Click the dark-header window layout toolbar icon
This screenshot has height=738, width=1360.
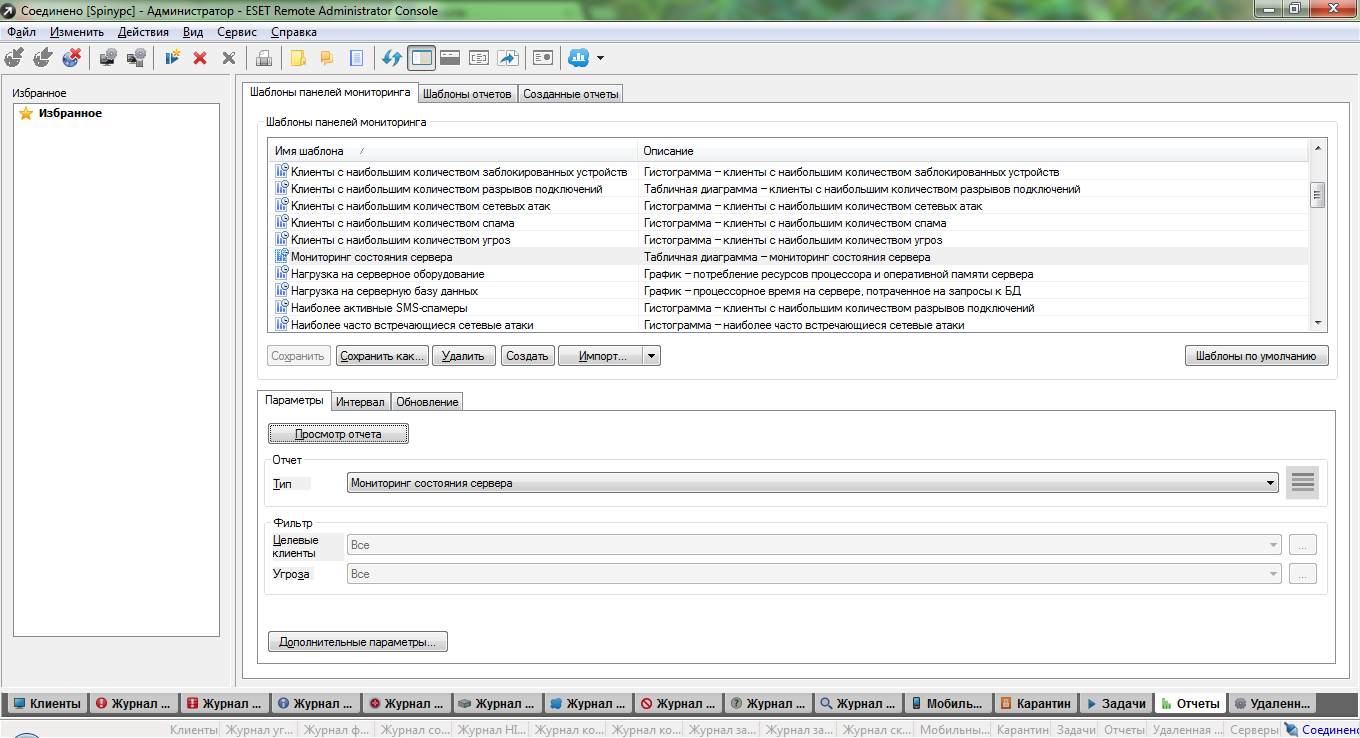coord(450,58)
